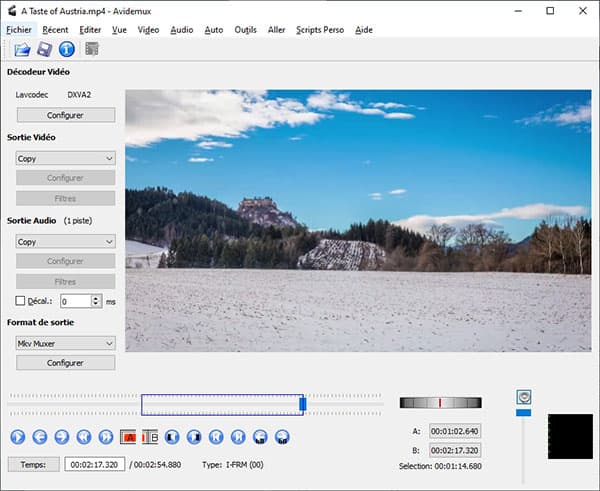Show file information with blue info icon
Screen dimensions: 600x491
point(67,49)
